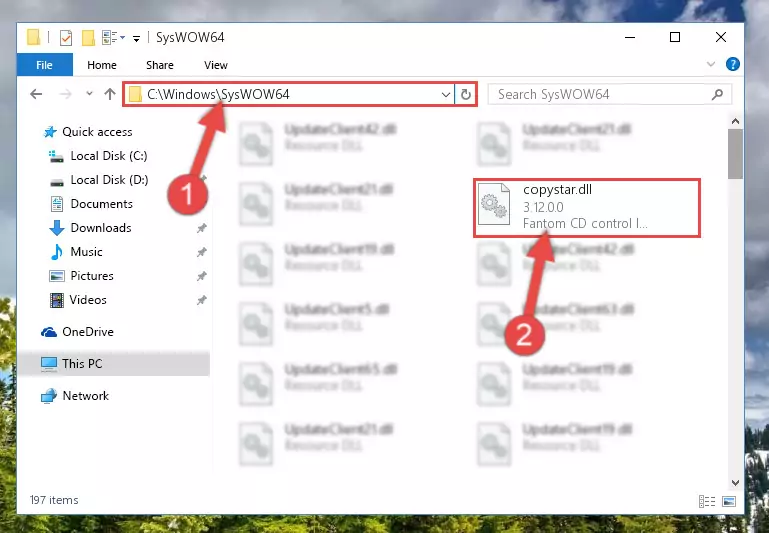Image resolution: width=769 pixels, height=533 pixels.
Task: Open Documents in navigation pane
Action: click(x=102, y=204)
